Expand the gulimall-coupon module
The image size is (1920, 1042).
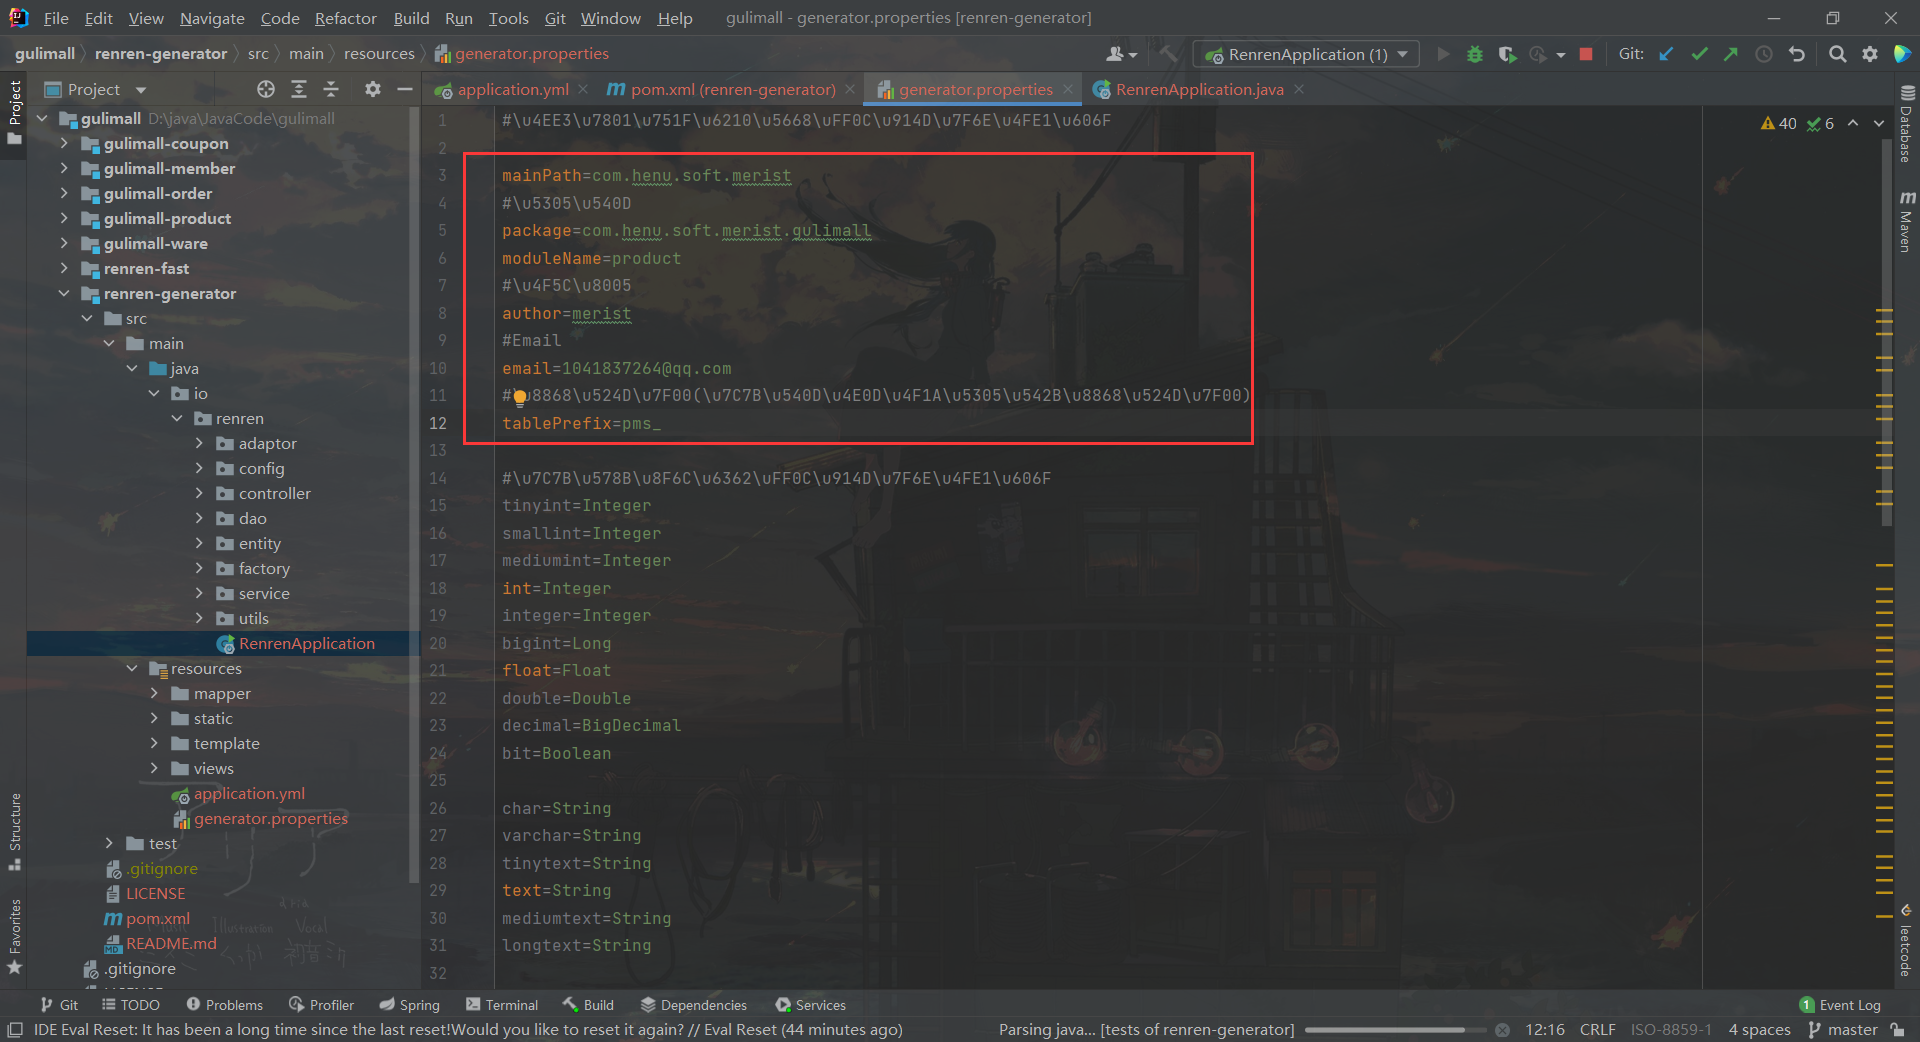pos(64,143)
